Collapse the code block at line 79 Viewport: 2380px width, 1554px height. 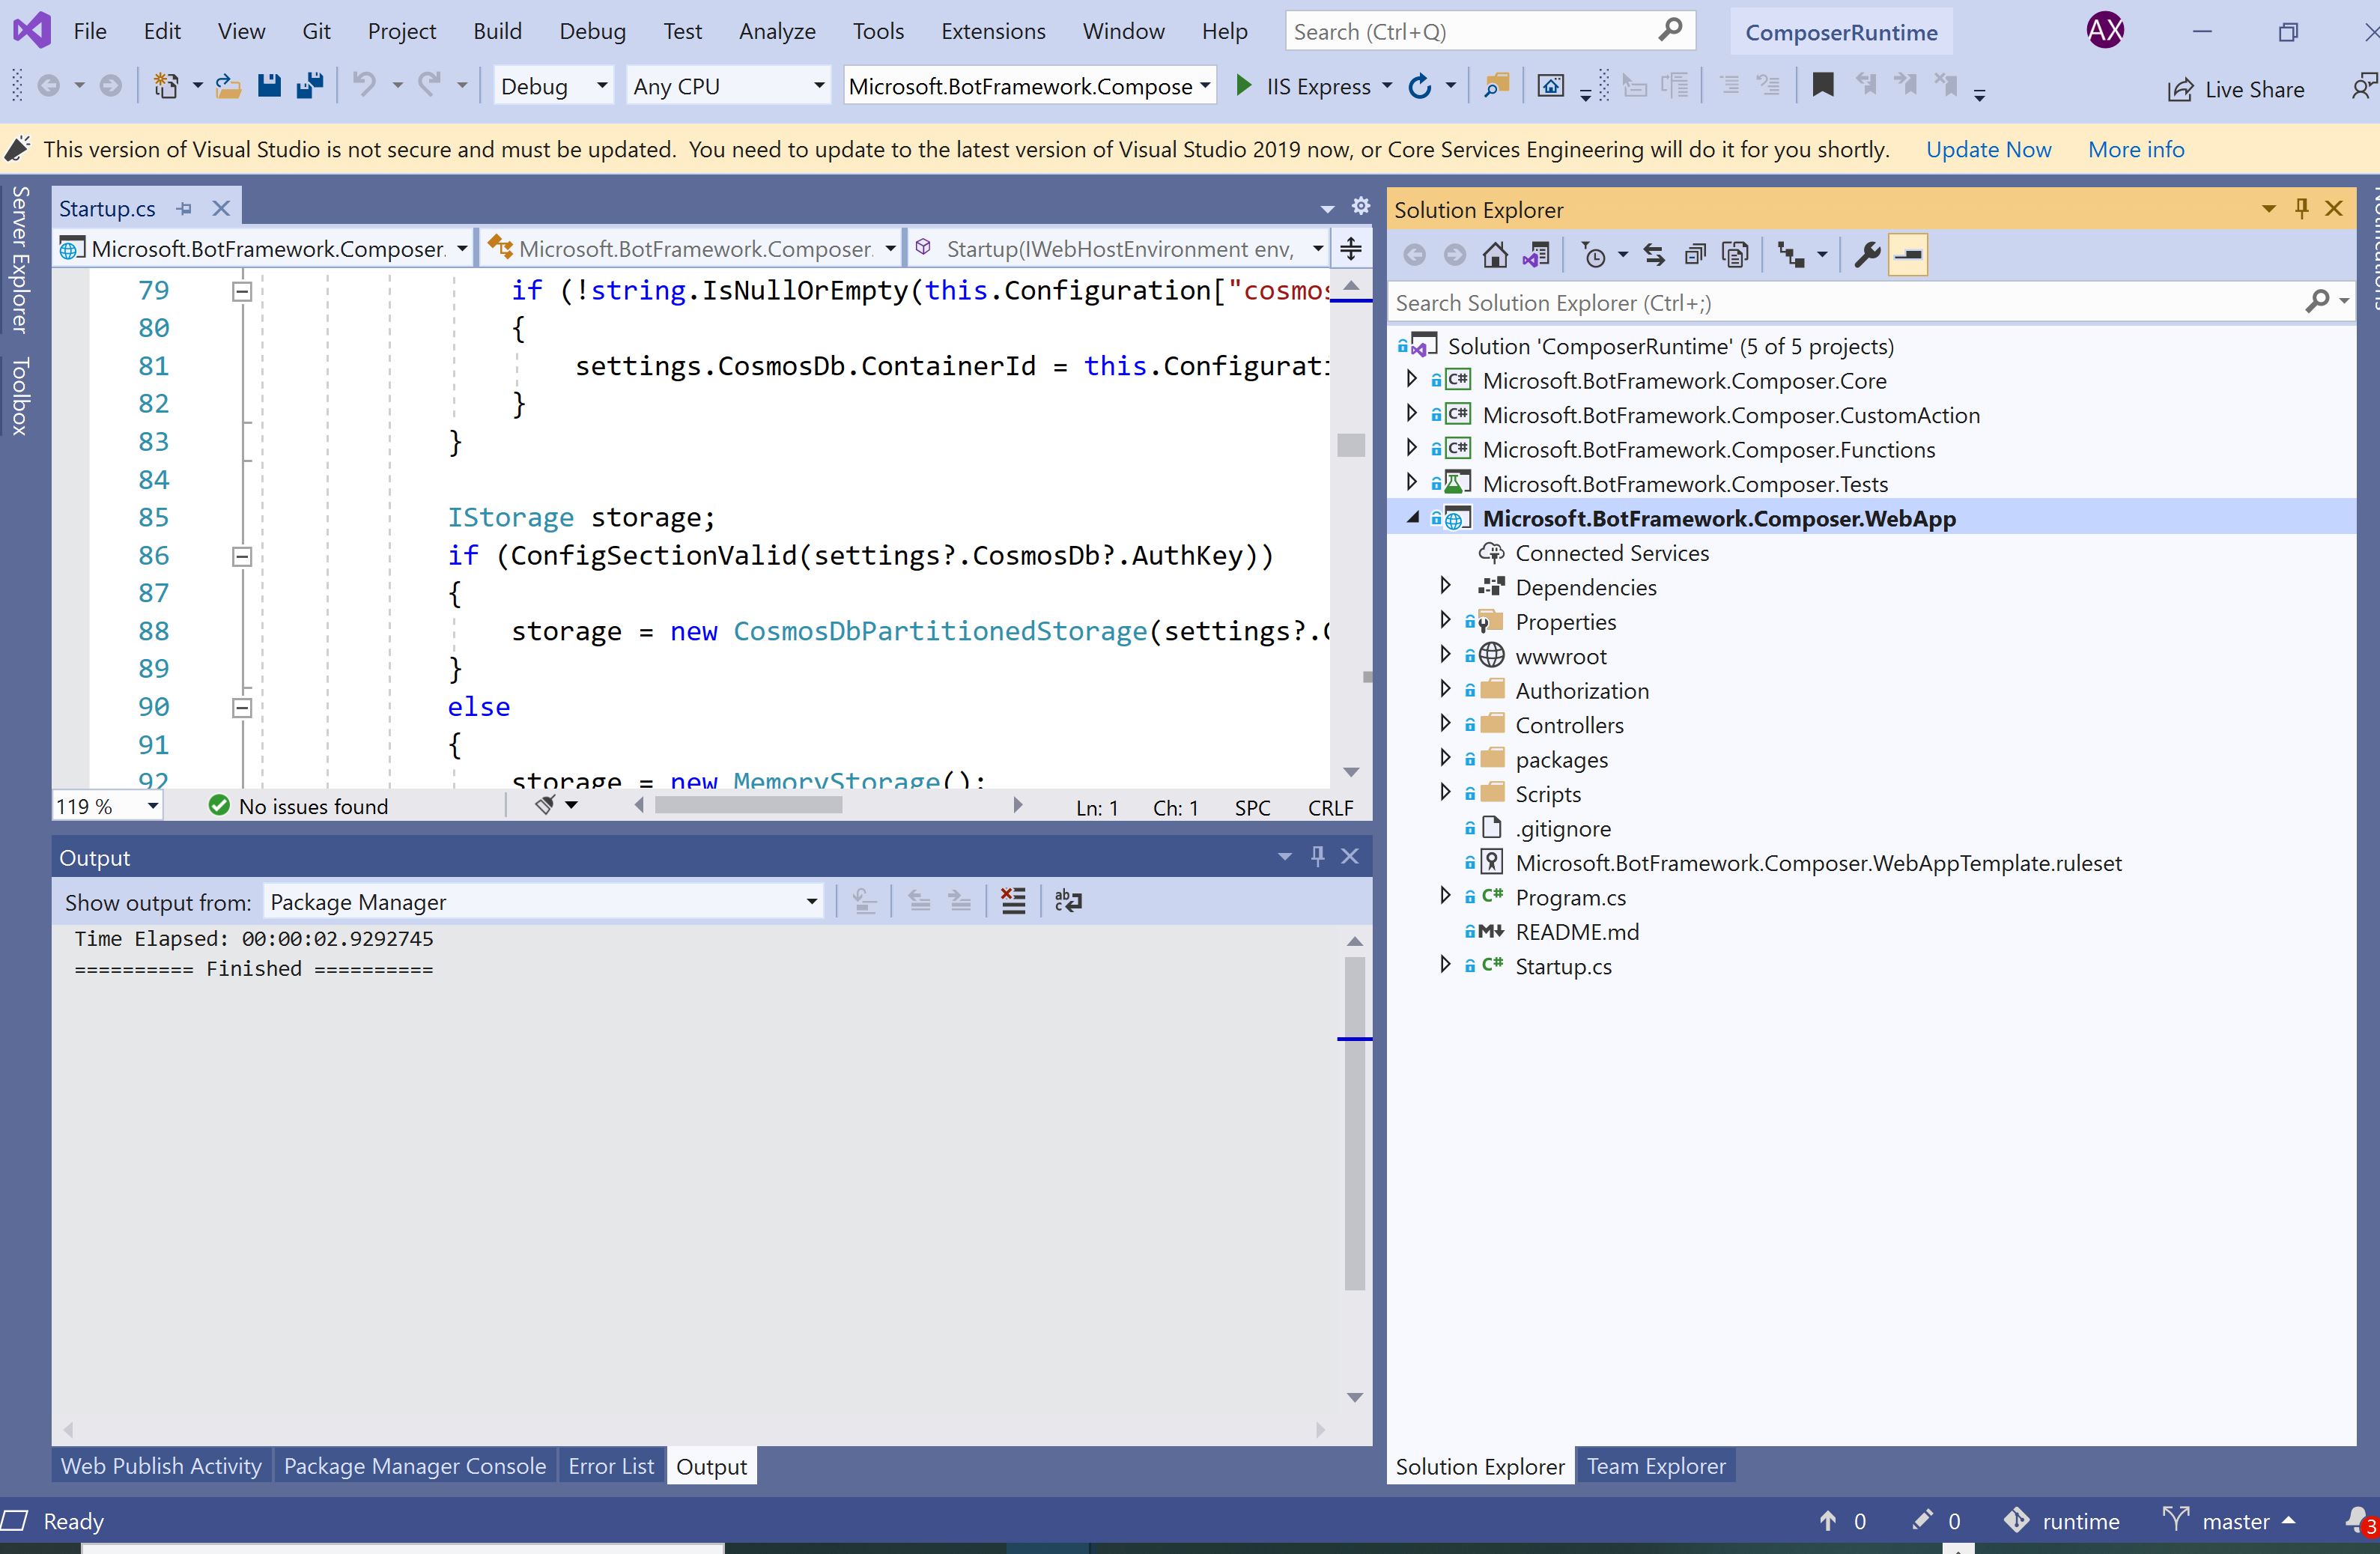tap(242, 291)
